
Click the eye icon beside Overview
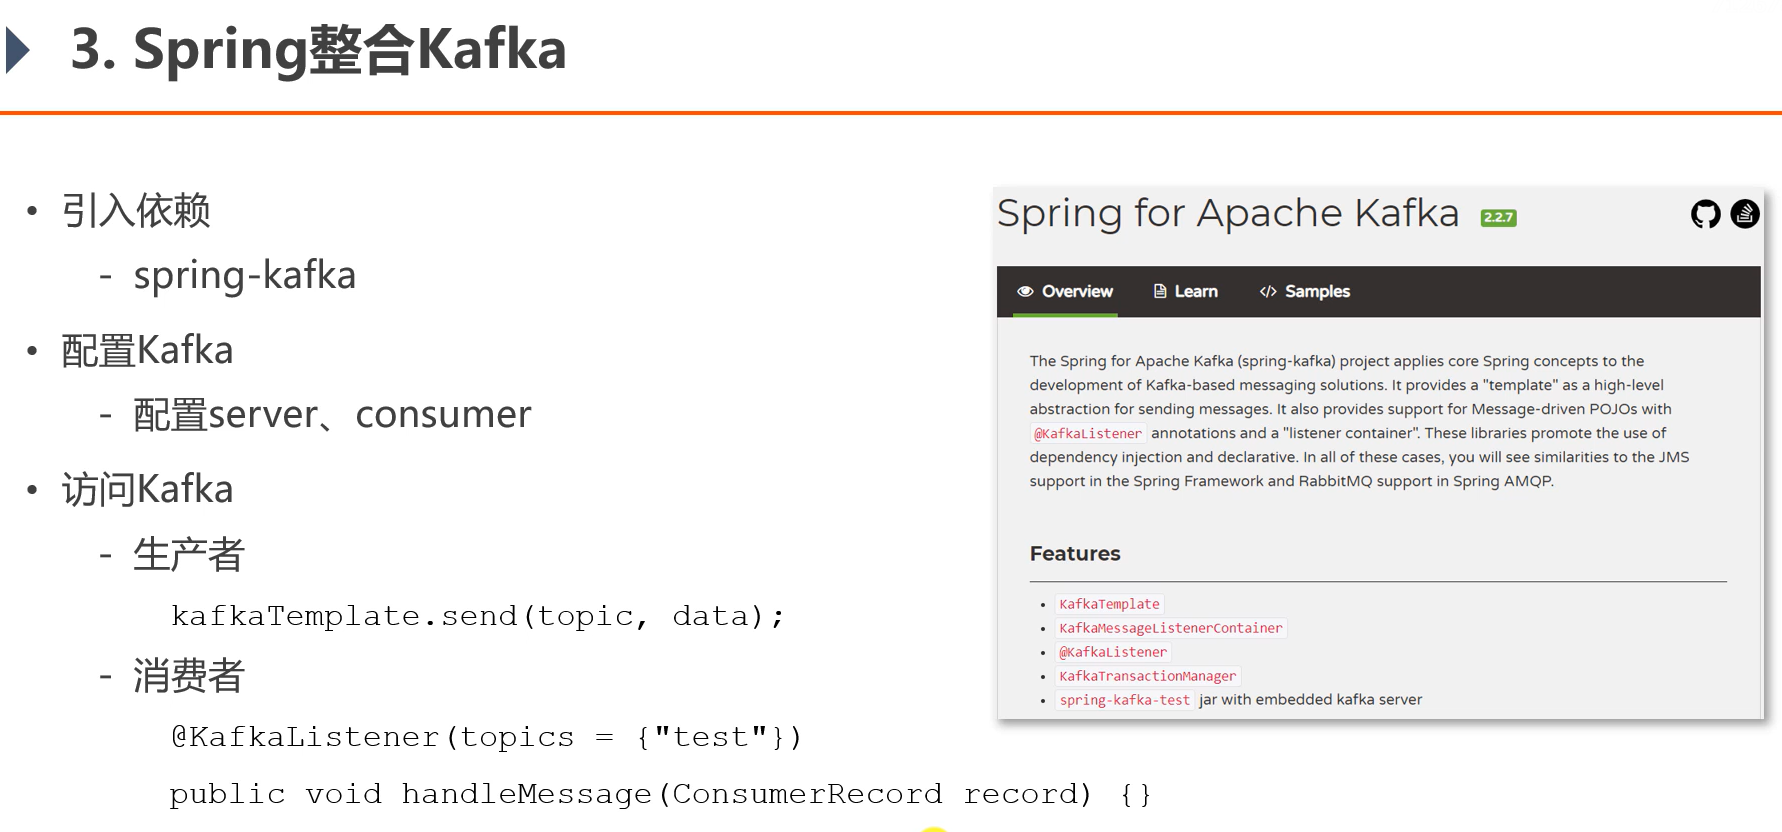1025,291
